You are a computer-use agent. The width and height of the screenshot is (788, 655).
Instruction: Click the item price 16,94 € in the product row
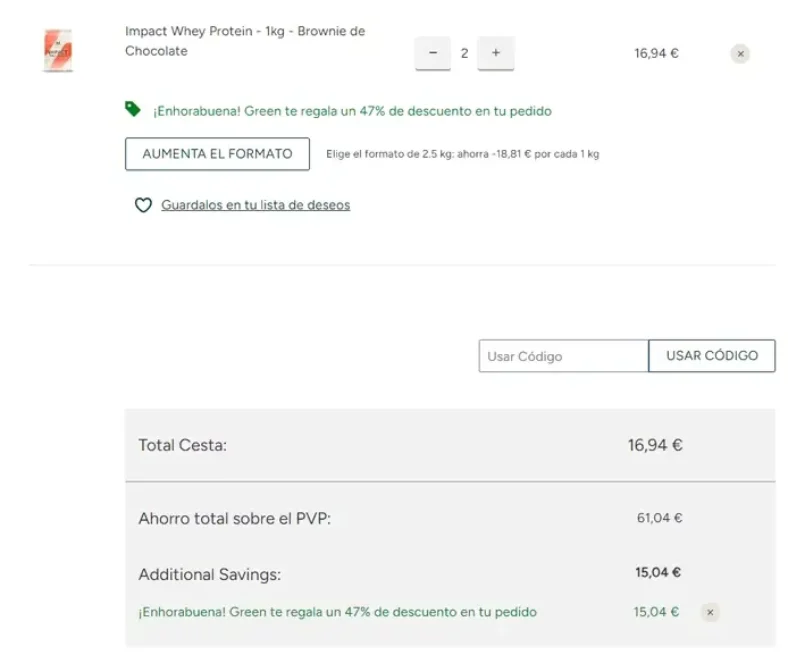tap(656, 54)
